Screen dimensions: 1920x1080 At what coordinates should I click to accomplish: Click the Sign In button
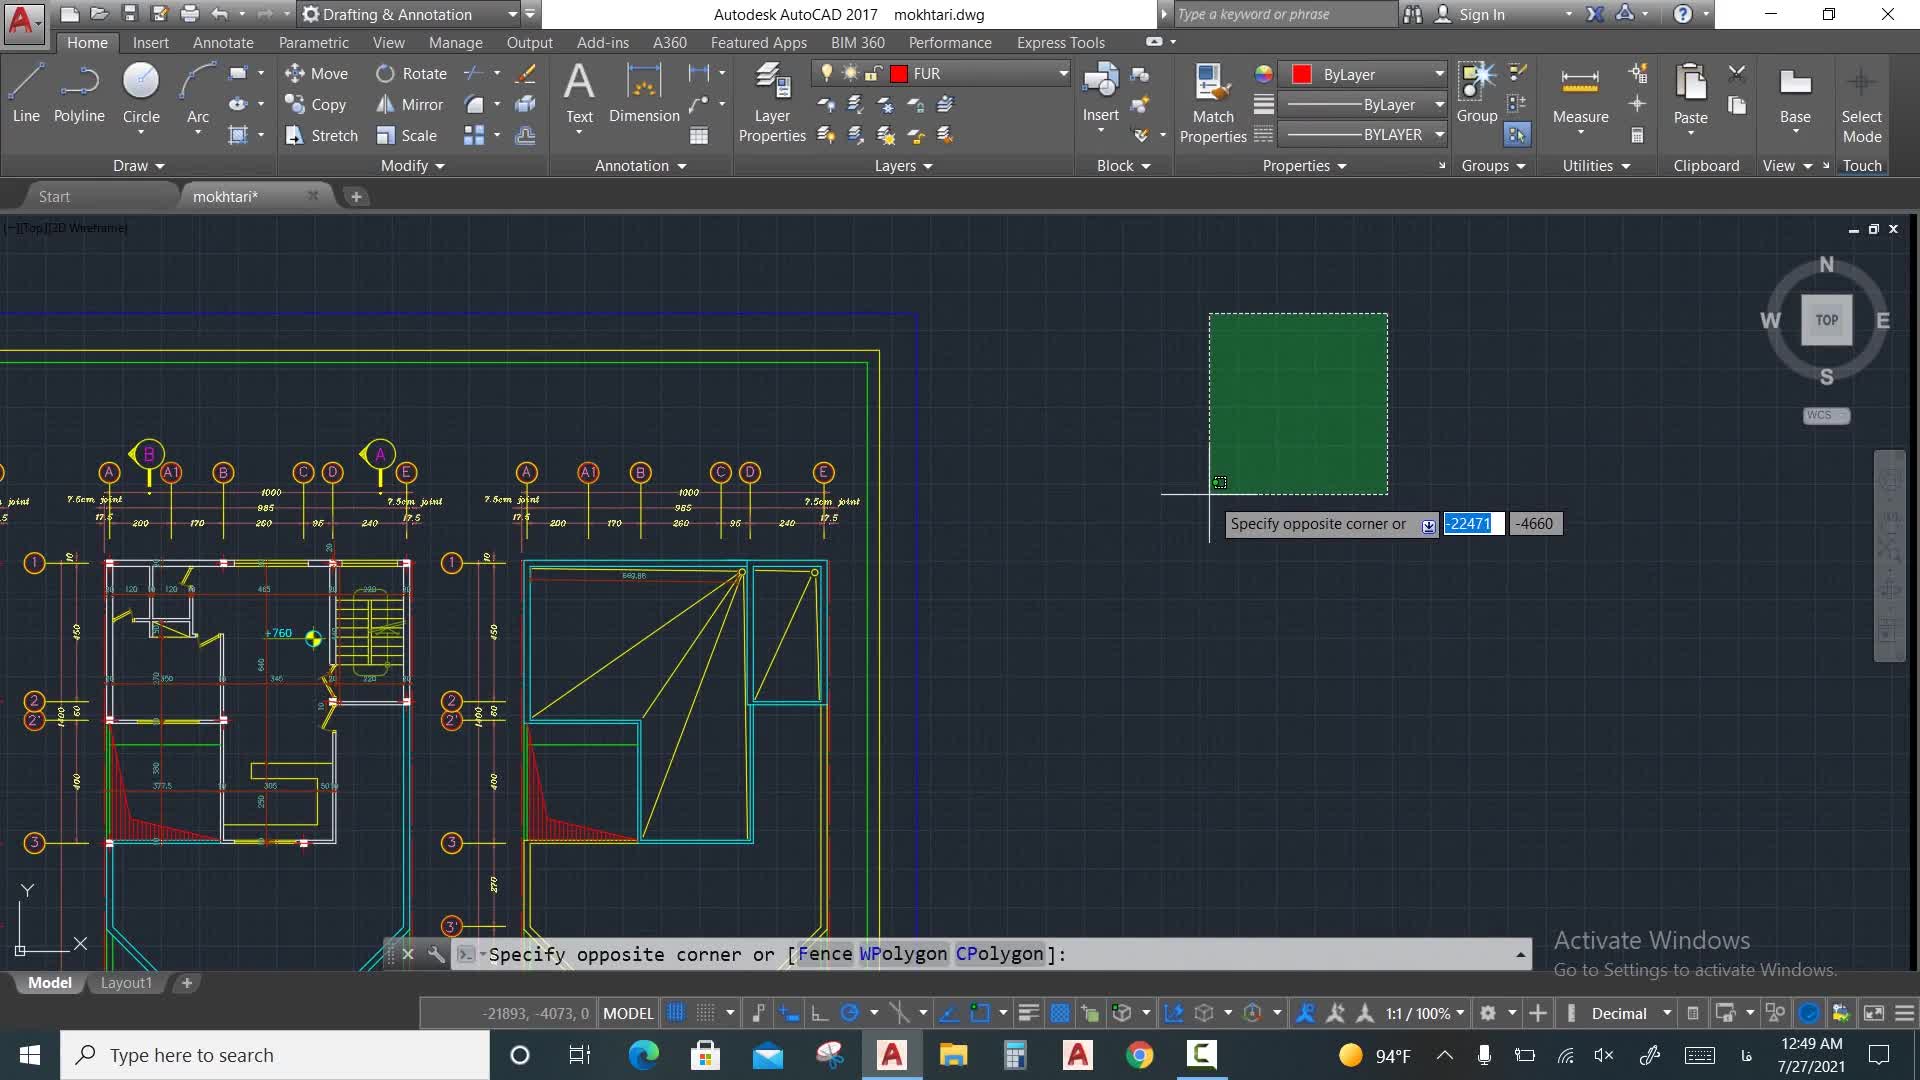click(x=1480, y=14)
